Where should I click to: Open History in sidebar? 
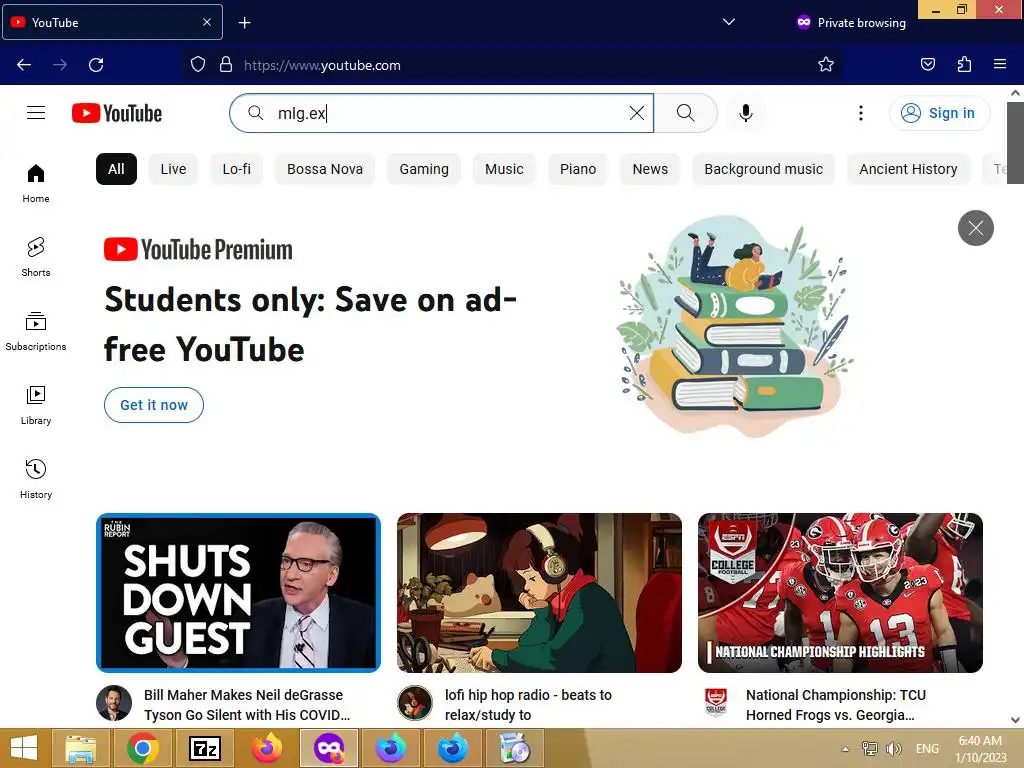(36, 479)
